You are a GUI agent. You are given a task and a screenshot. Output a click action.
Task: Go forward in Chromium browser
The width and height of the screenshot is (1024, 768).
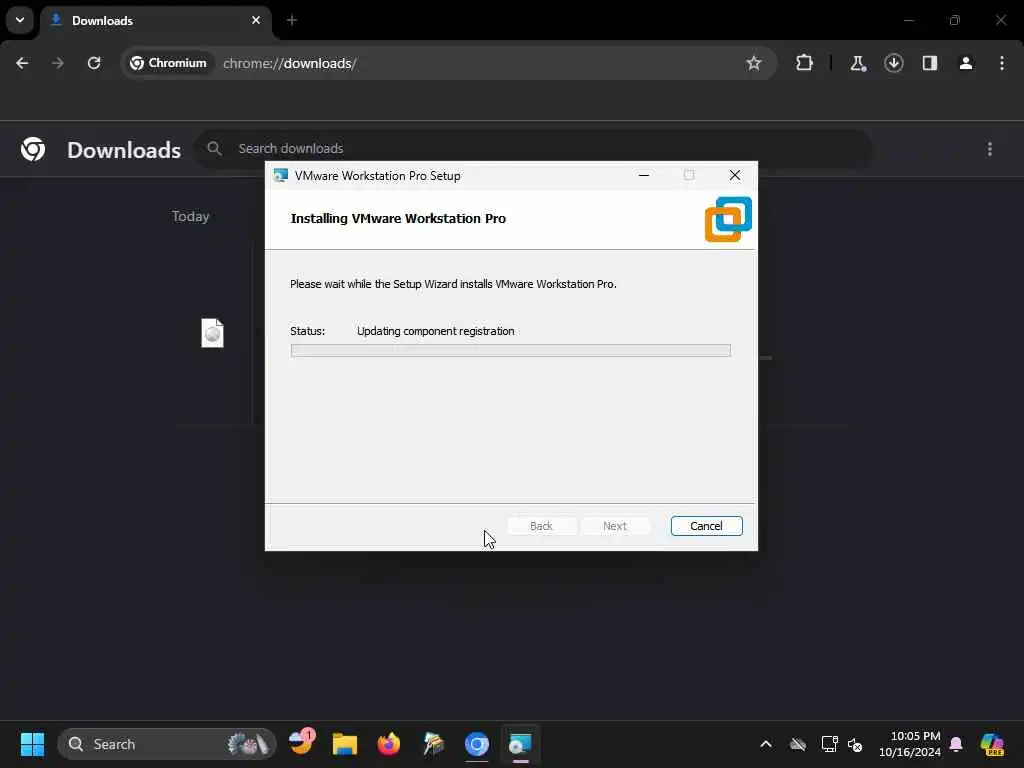pos(57,63)
